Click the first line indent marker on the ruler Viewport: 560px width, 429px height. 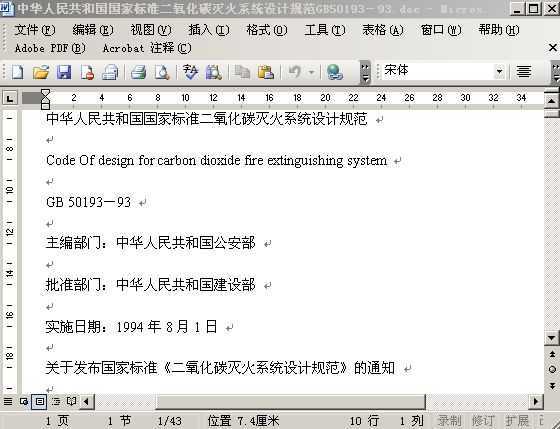point(45,94)
